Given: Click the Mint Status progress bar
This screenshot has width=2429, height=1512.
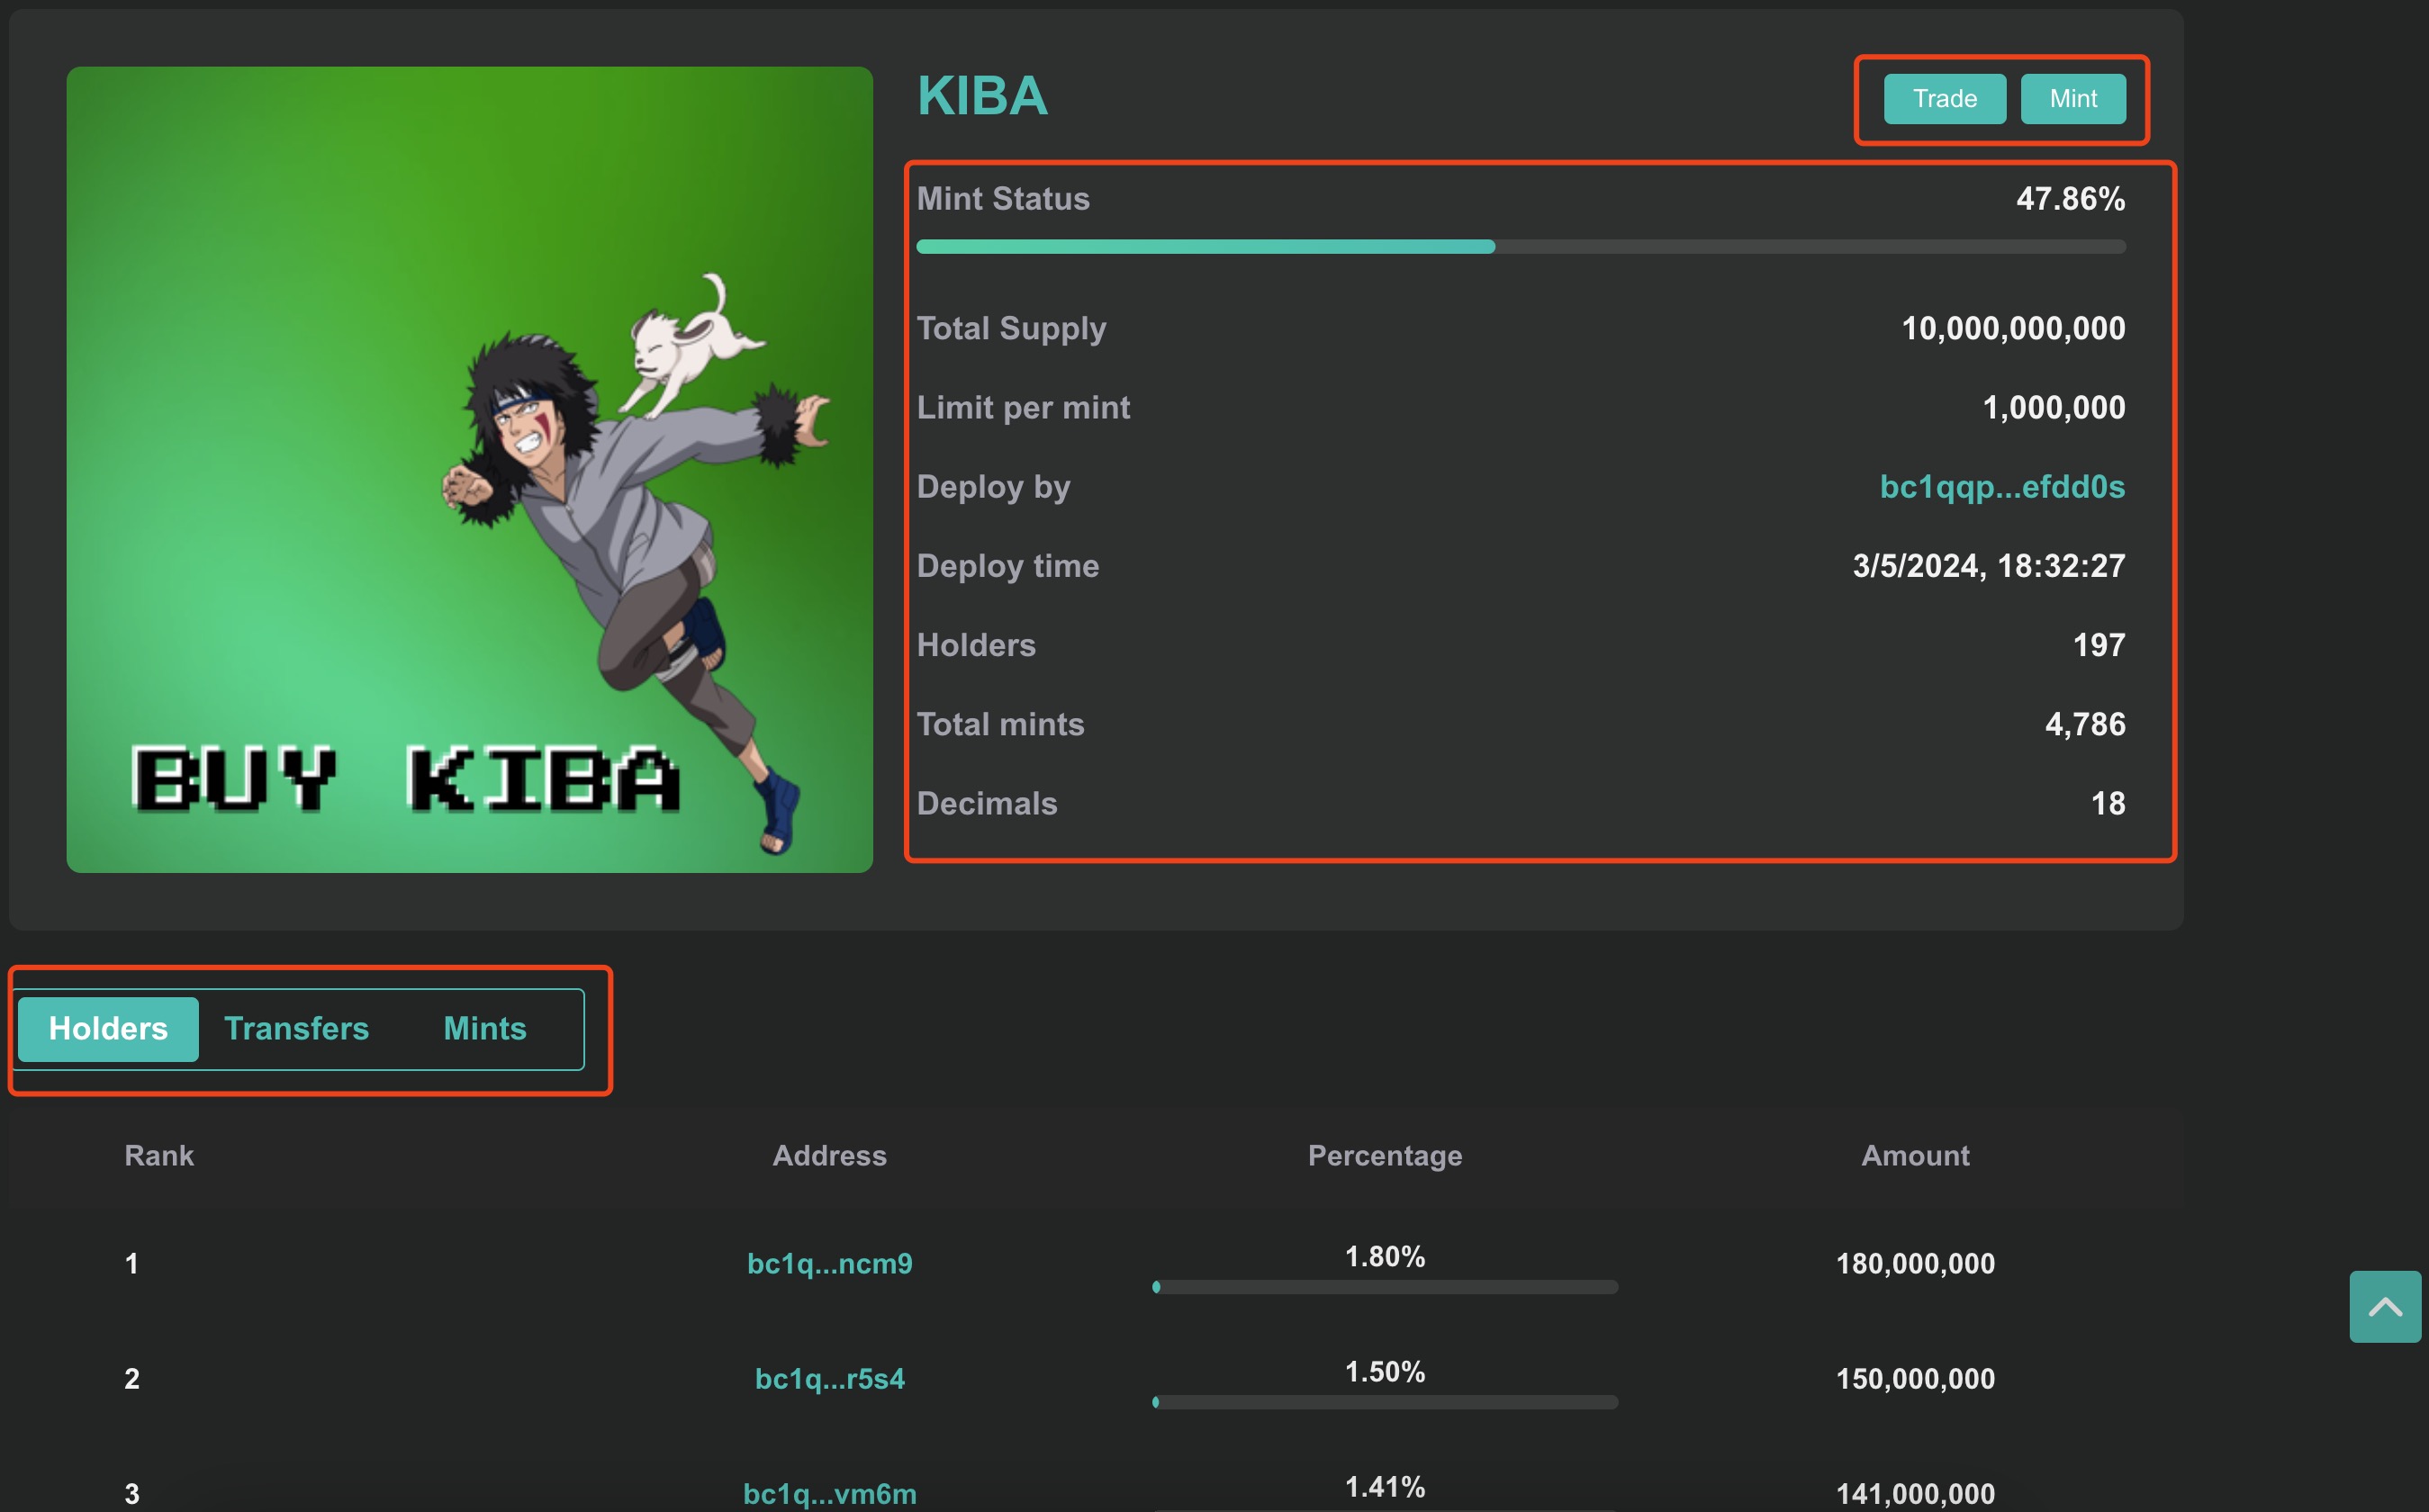Looking at the screenshot, I should (1520, 246).
